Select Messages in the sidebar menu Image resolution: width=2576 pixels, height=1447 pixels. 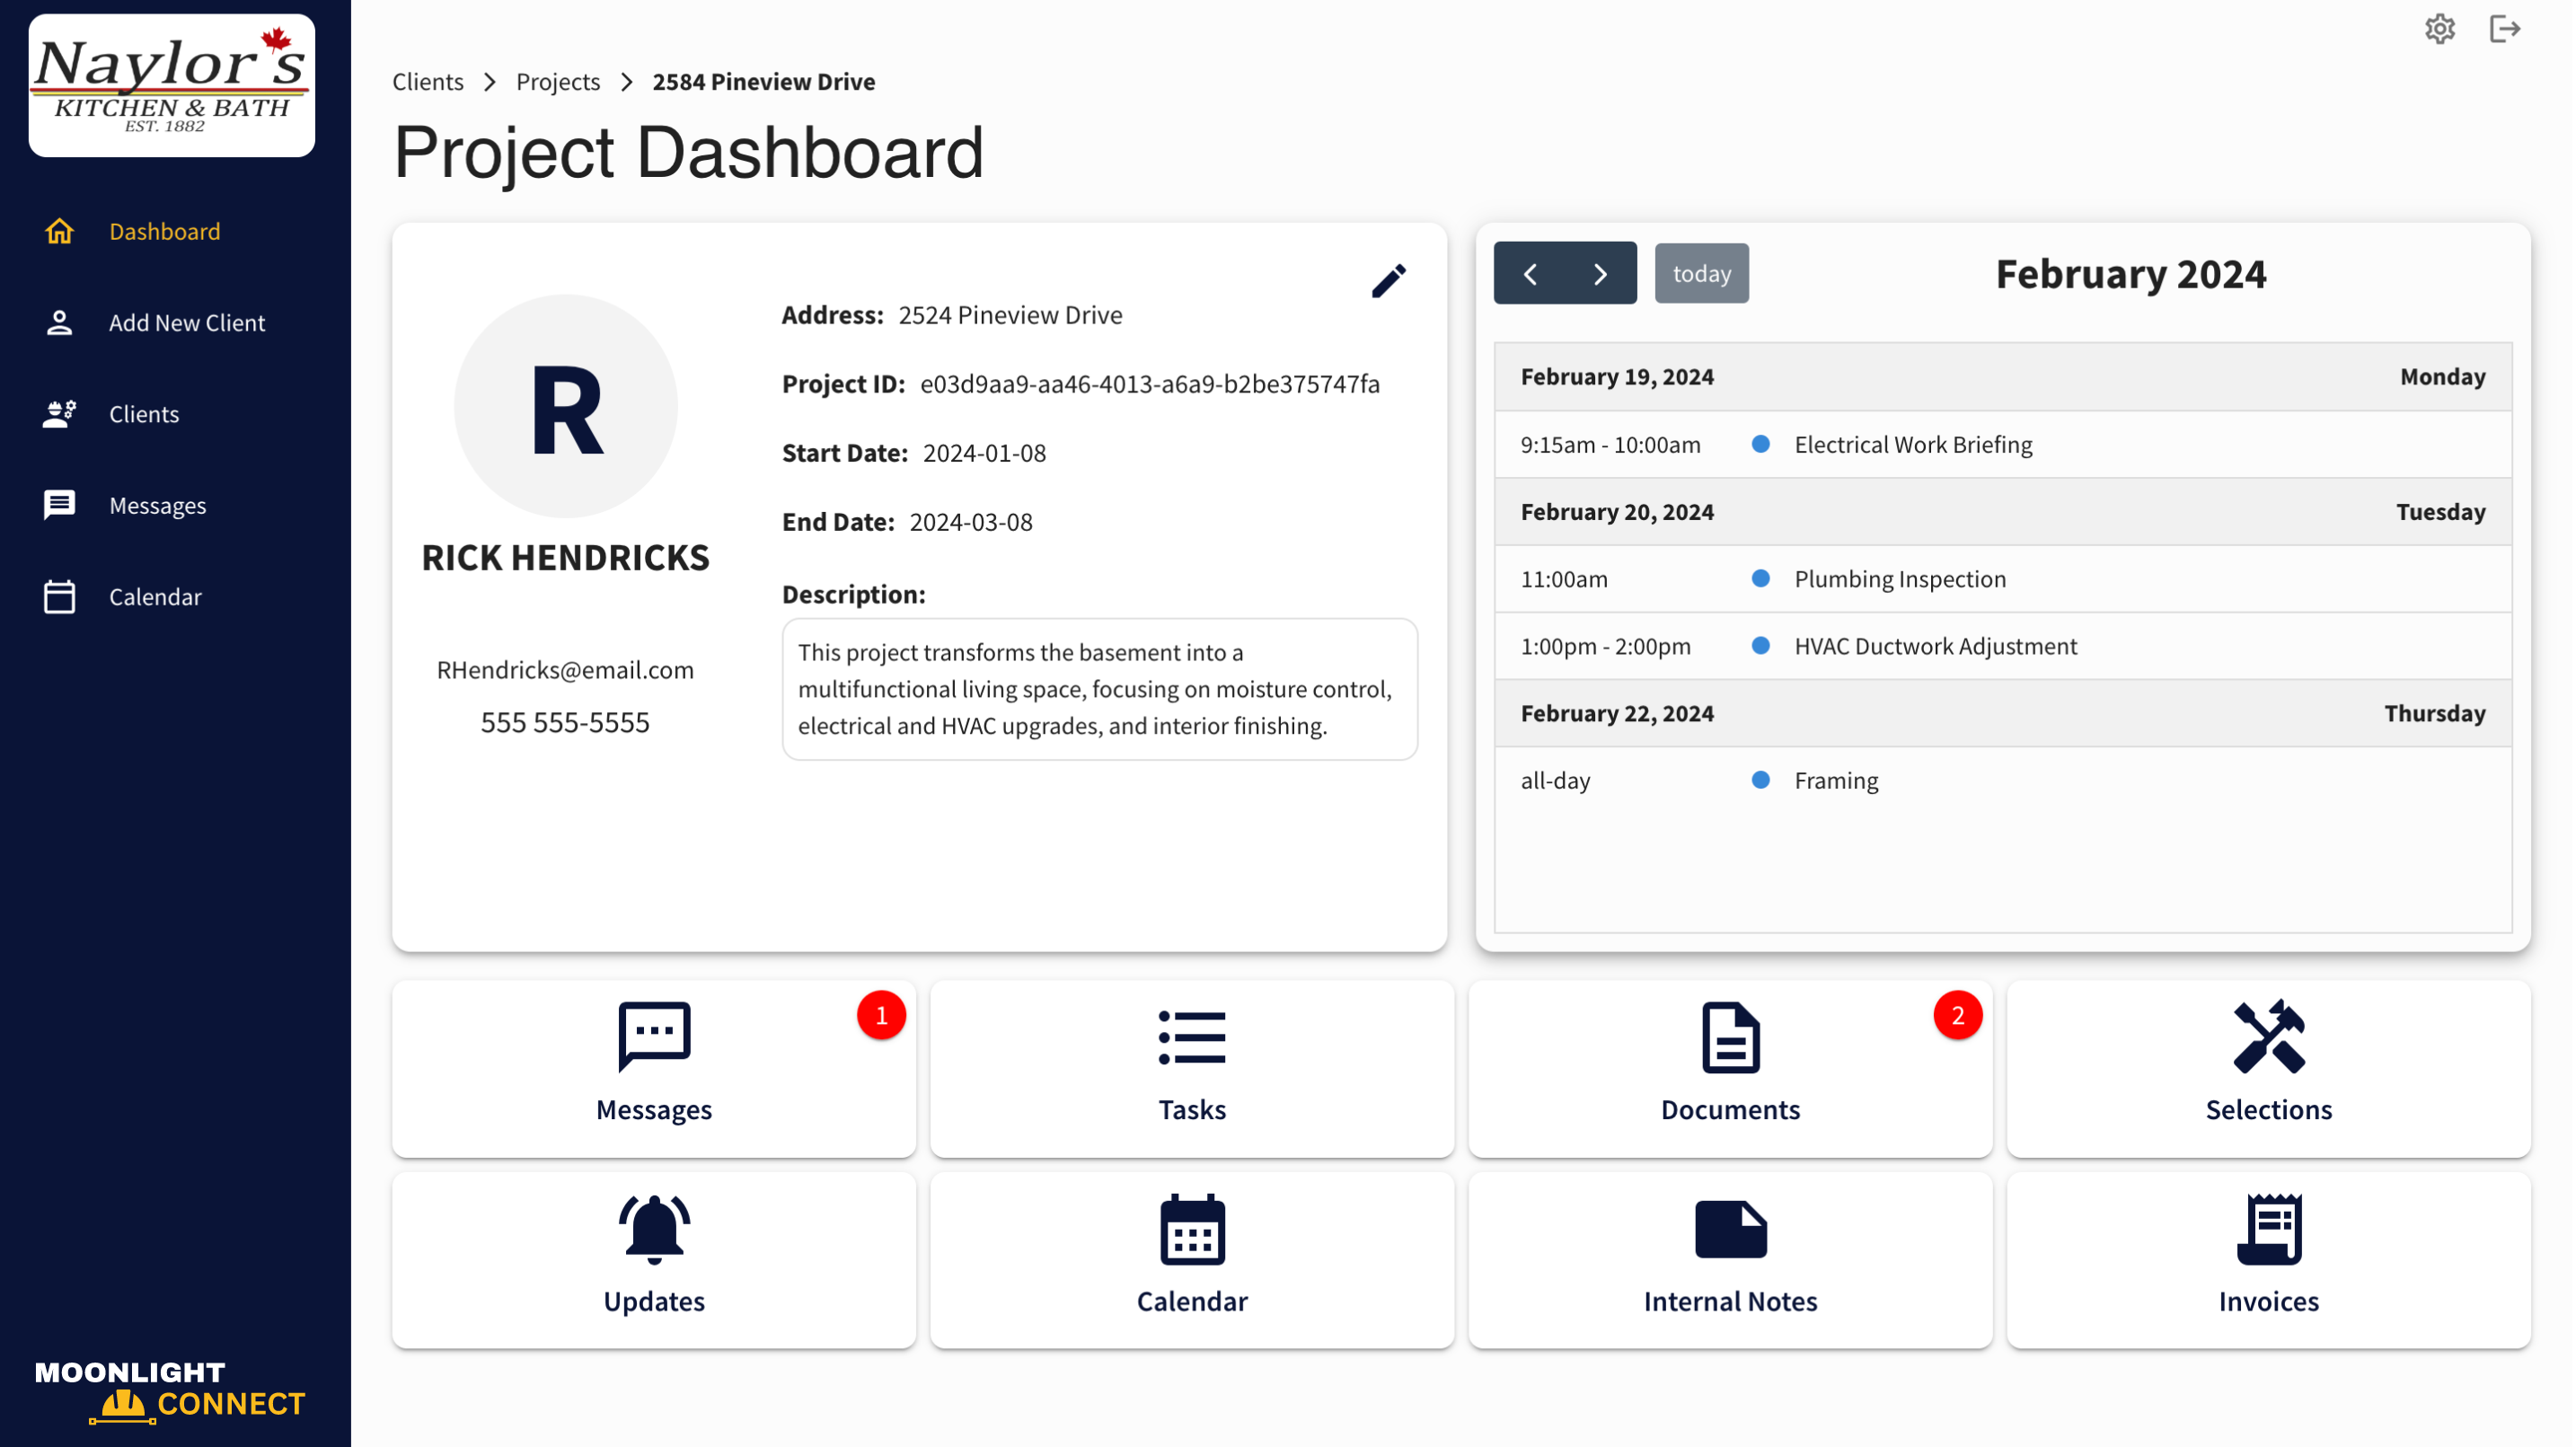(158, 505)
